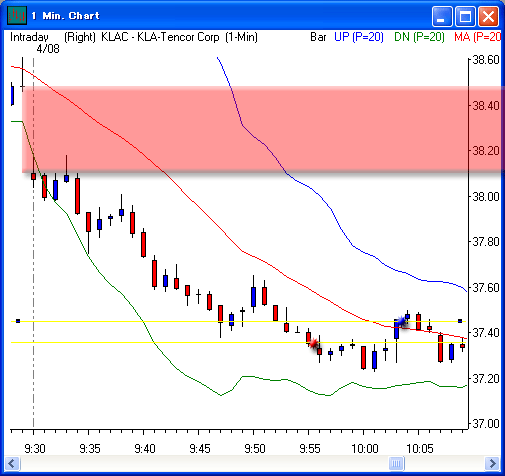Click the KLAC - KLA-Tencor Corp title
Image resolution: width=505 pixels, height=476 pixels.
click(x=160, y=37)
